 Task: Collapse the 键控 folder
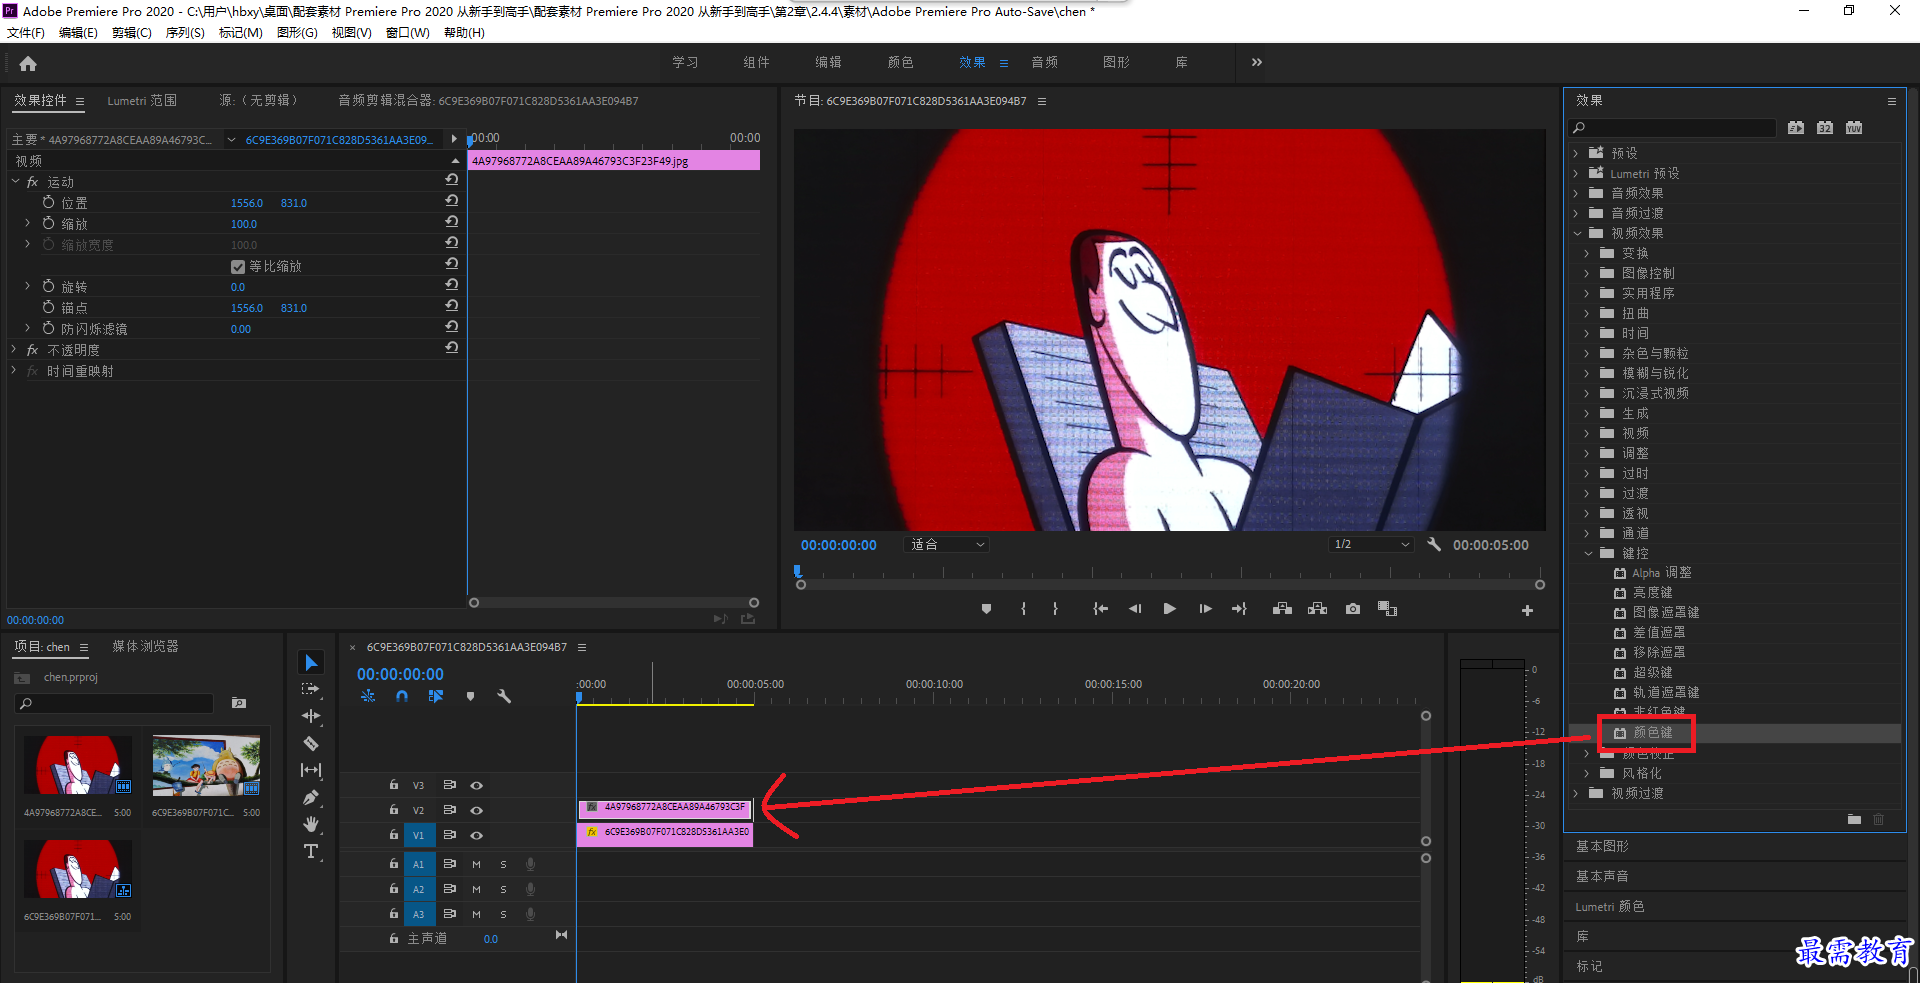[x=1588, y=553]
